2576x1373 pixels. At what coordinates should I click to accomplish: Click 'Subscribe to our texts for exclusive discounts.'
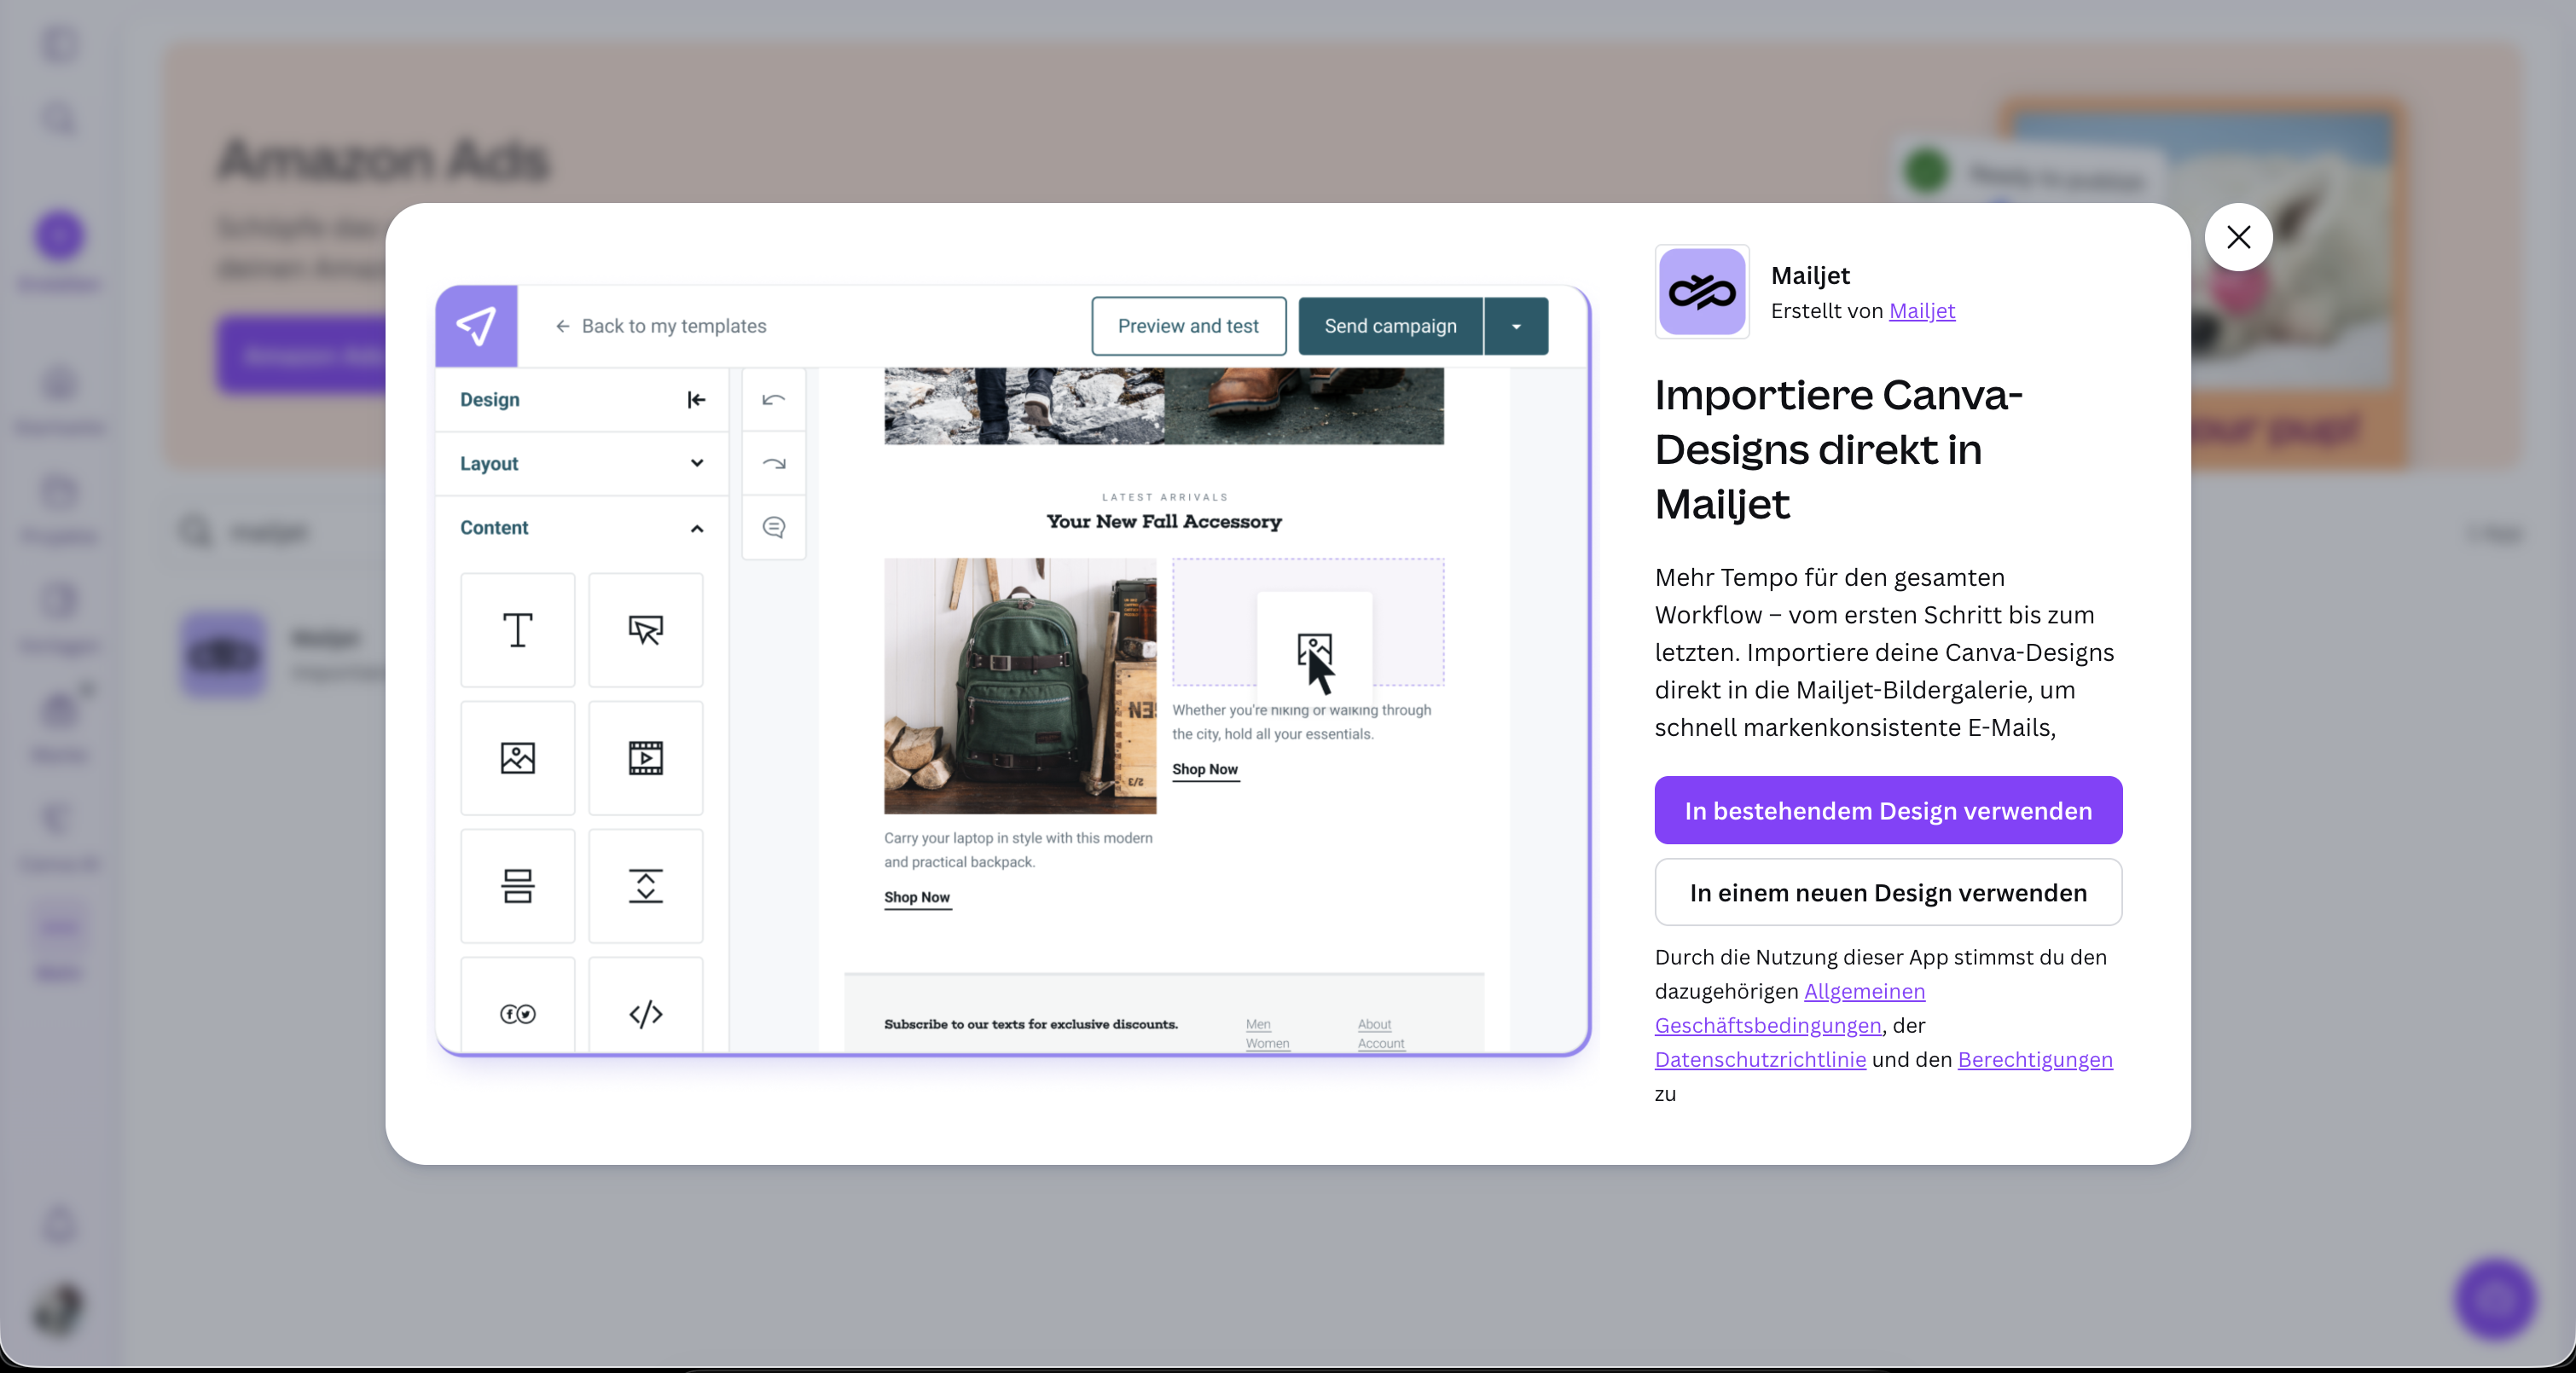click(x=1031, y=1024)
